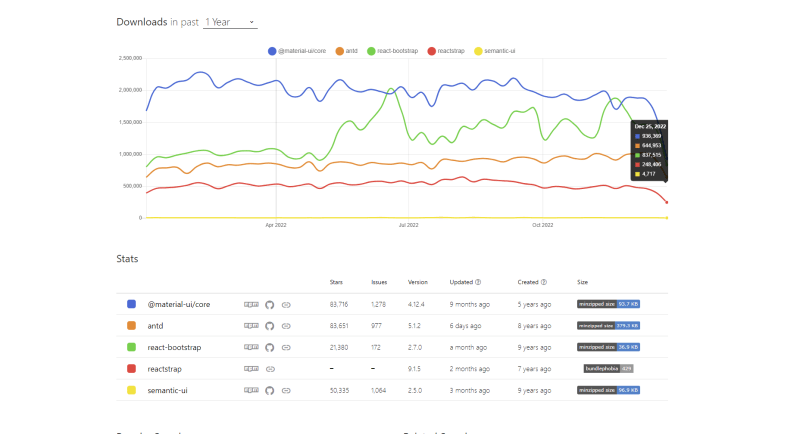The image size is (800, 434).
Task: Click the npm icon in the antd row
Action: [251, 326]
